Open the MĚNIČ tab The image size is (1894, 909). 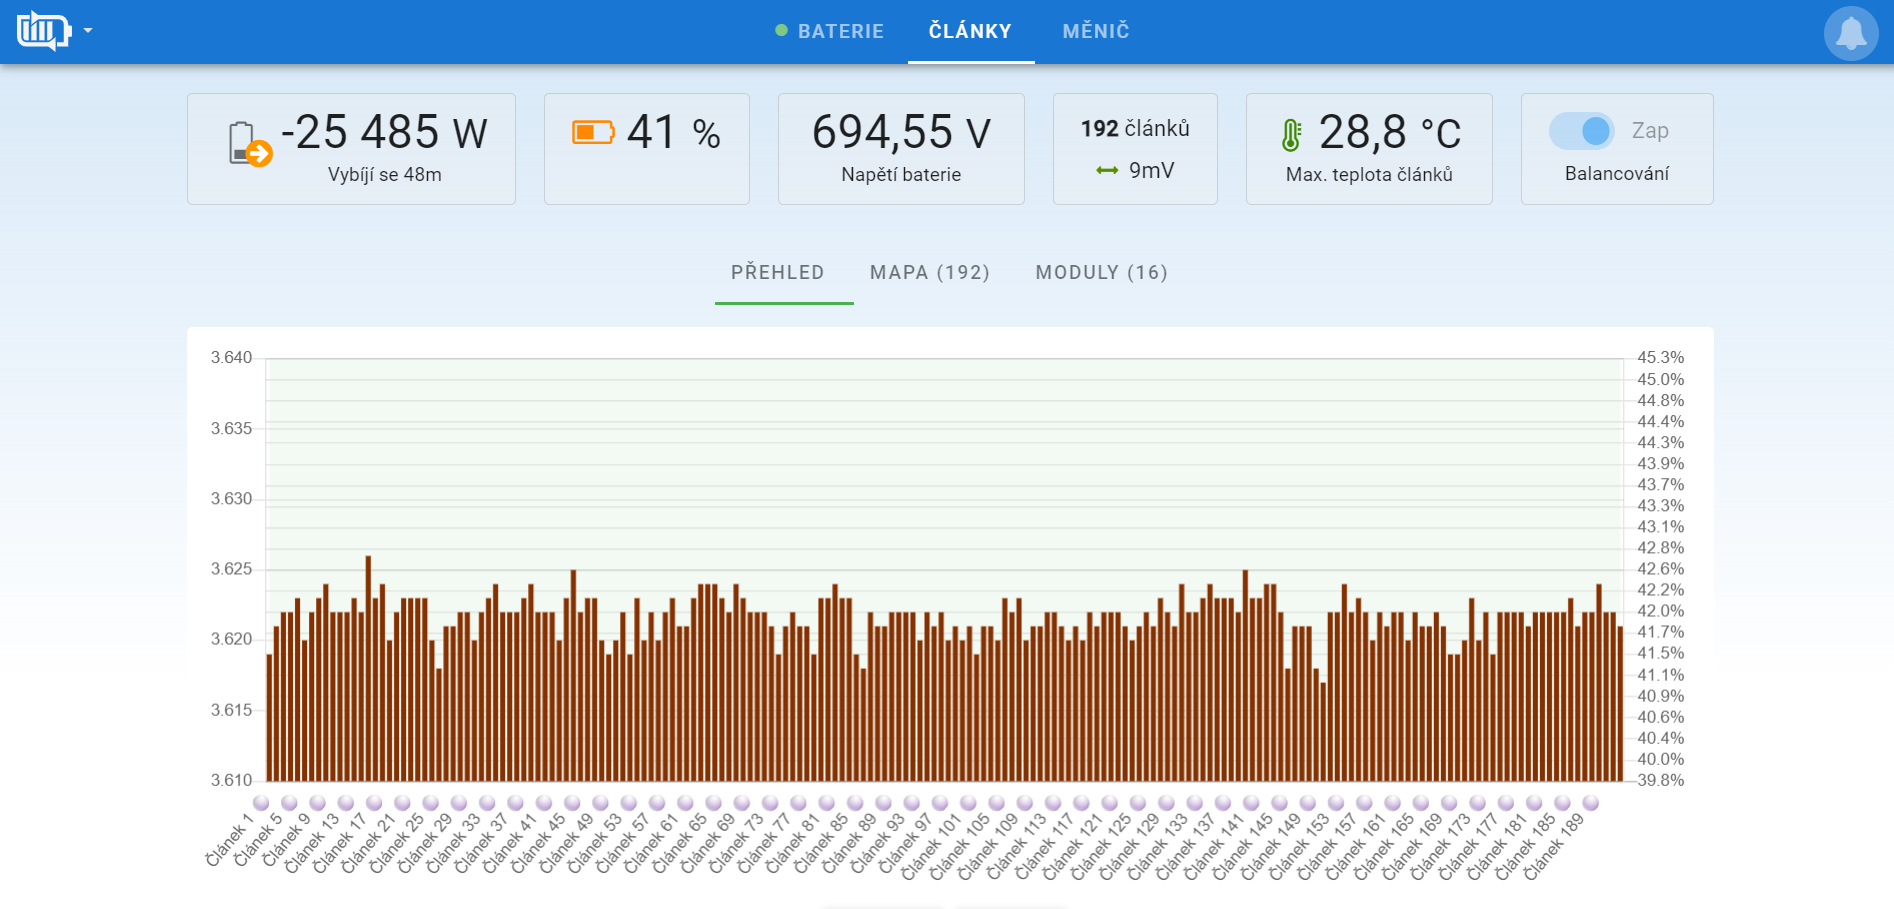coord(1096,31)
